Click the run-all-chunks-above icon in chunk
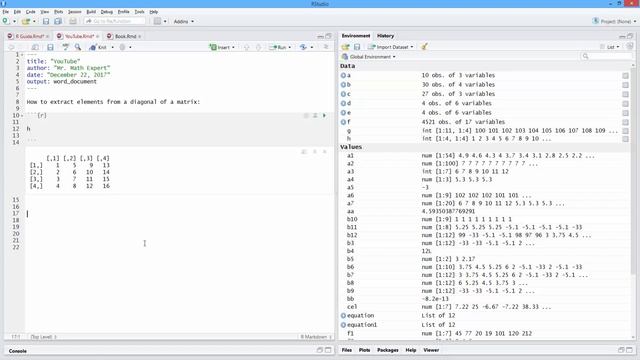The width and height of the screenshot is (640, 360). point(315,116)
